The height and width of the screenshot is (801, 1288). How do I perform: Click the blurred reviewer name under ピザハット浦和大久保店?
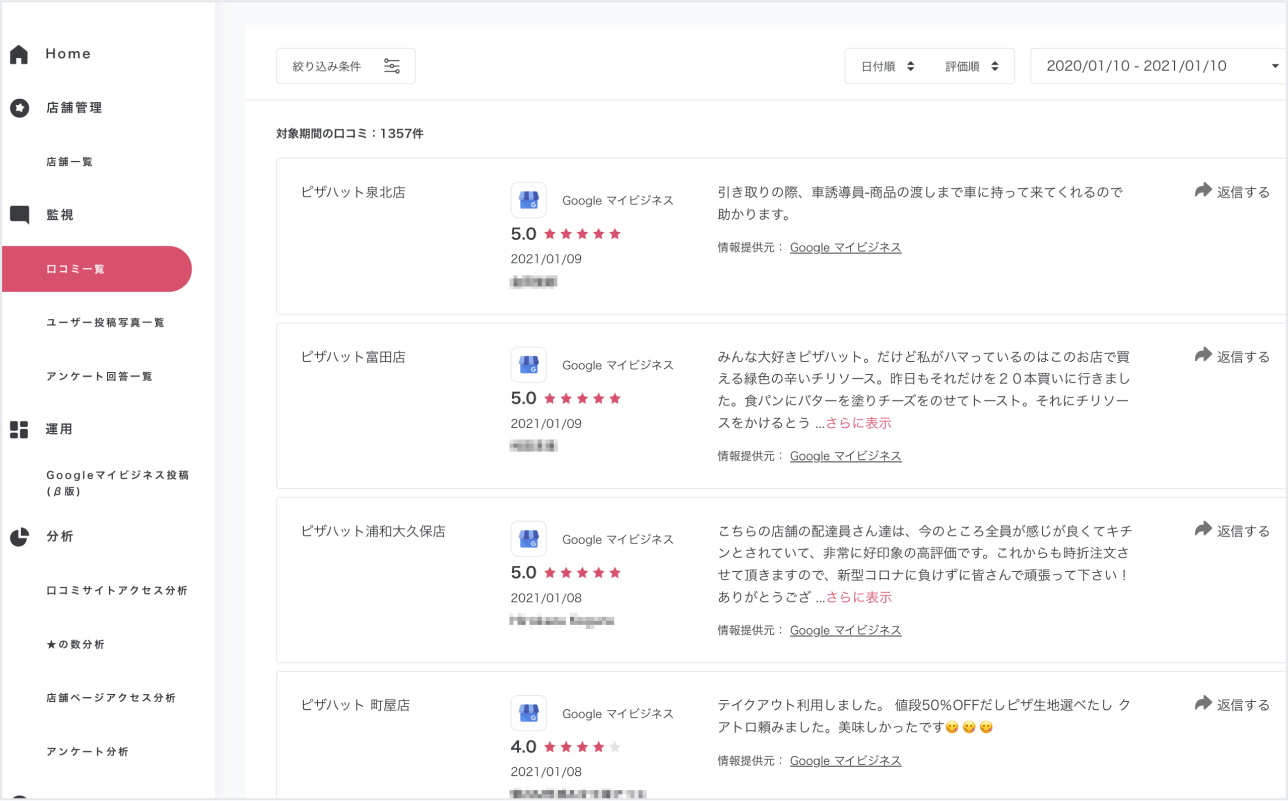pyautogui.click(x=562, y=621)
